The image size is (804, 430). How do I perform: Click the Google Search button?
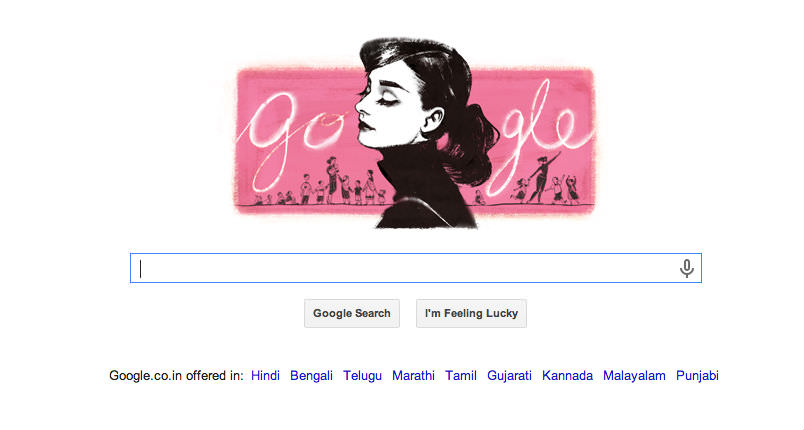352,313
